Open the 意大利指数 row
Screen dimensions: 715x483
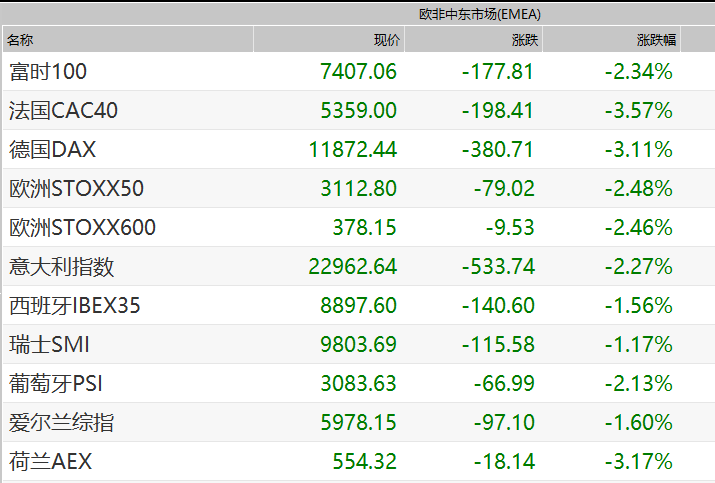61,266
